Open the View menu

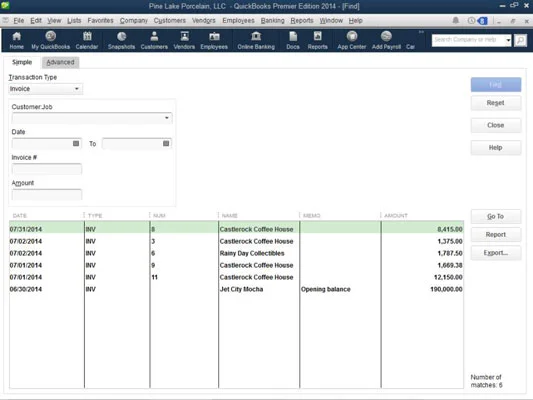[x=54, y=20]
